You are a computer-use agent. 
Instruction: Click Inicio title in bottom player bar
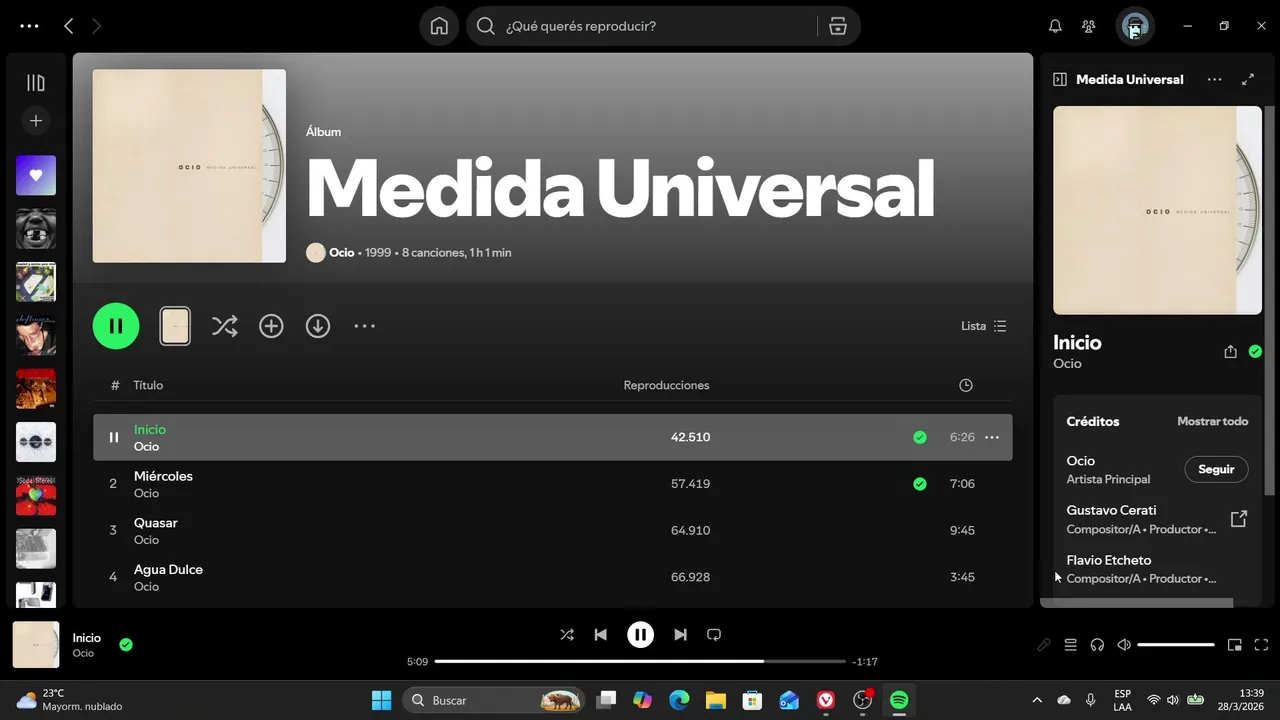(x=87, y=638)
